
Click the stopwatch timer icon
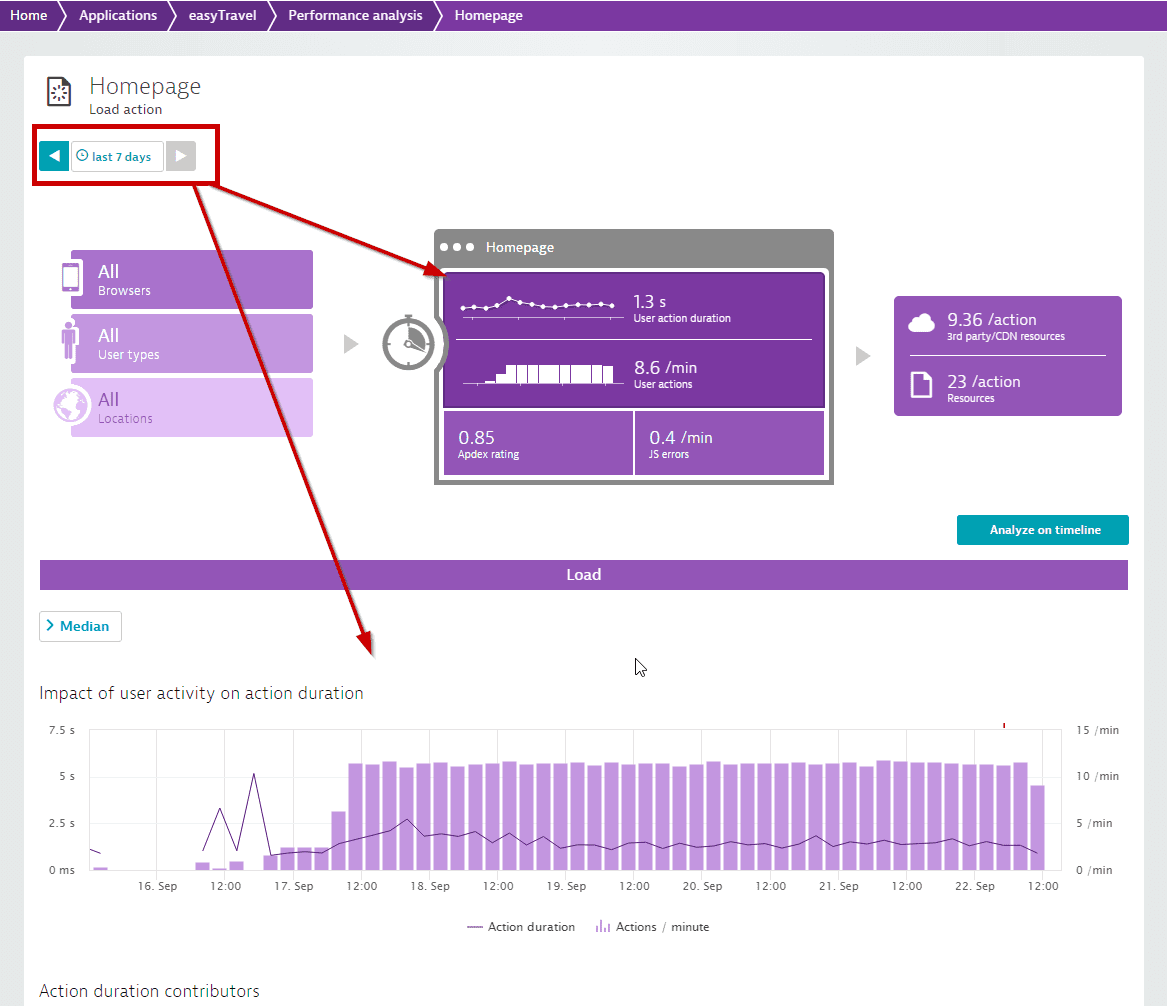[x=409, y=343]
